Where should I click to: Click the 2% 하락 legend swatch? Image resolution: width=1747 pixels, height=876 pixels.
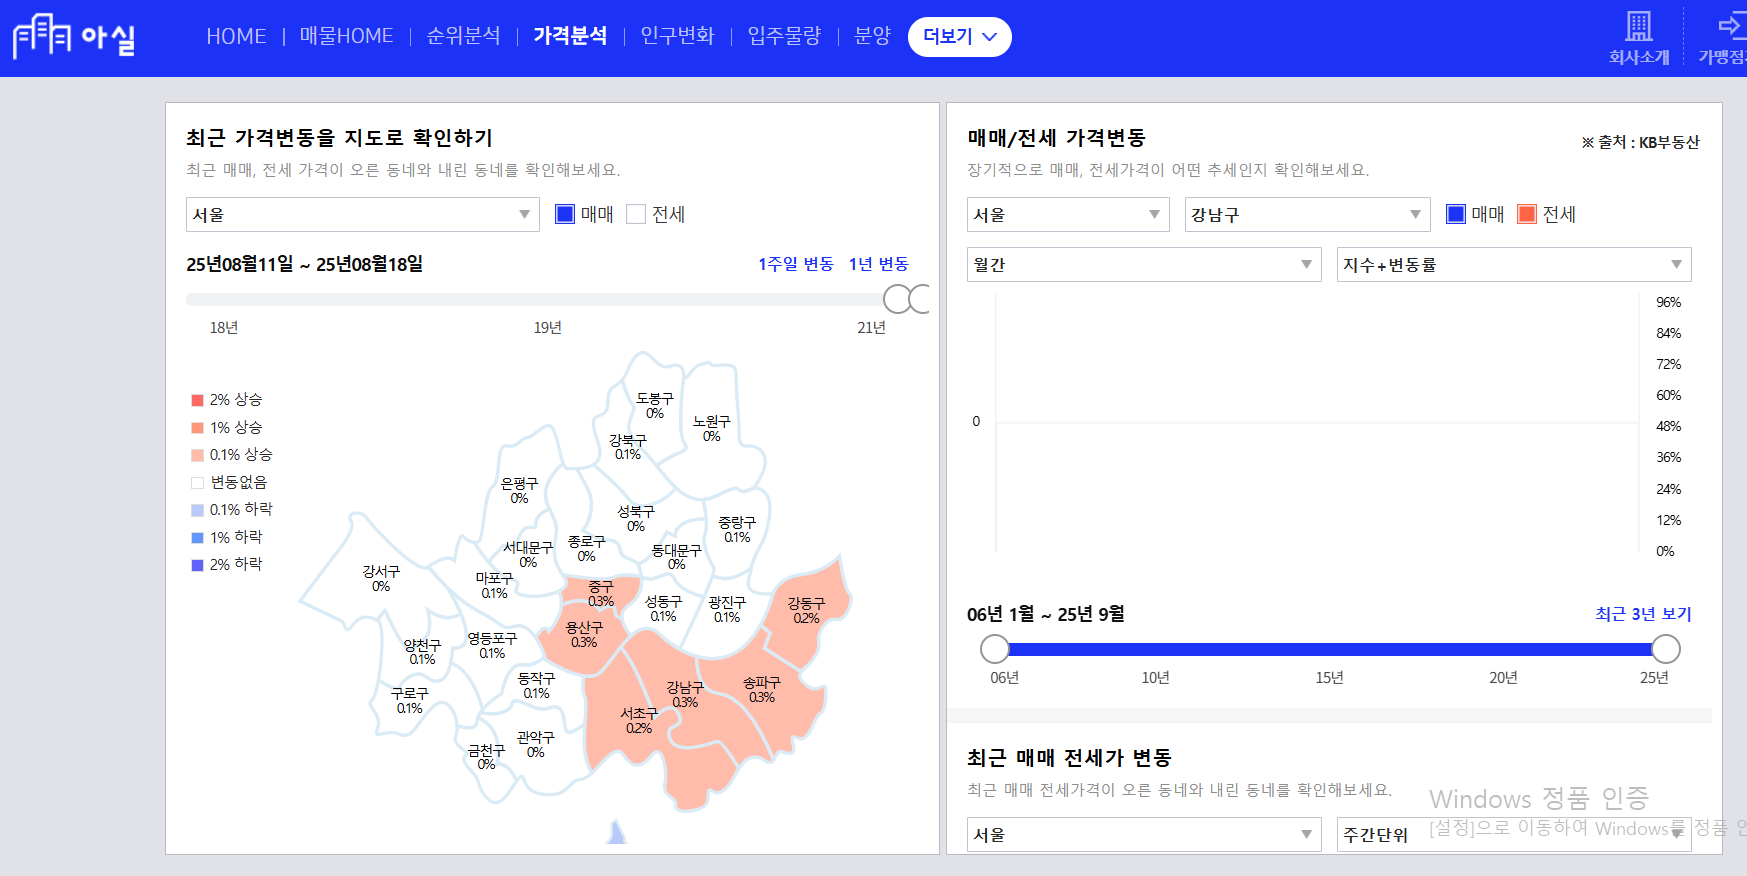point(197,565)
